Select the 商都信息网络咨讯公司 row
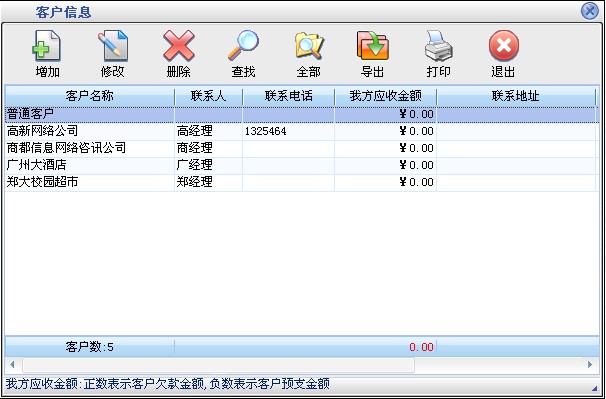The height and width of the screenshot is (399, 606). [300, 148]
